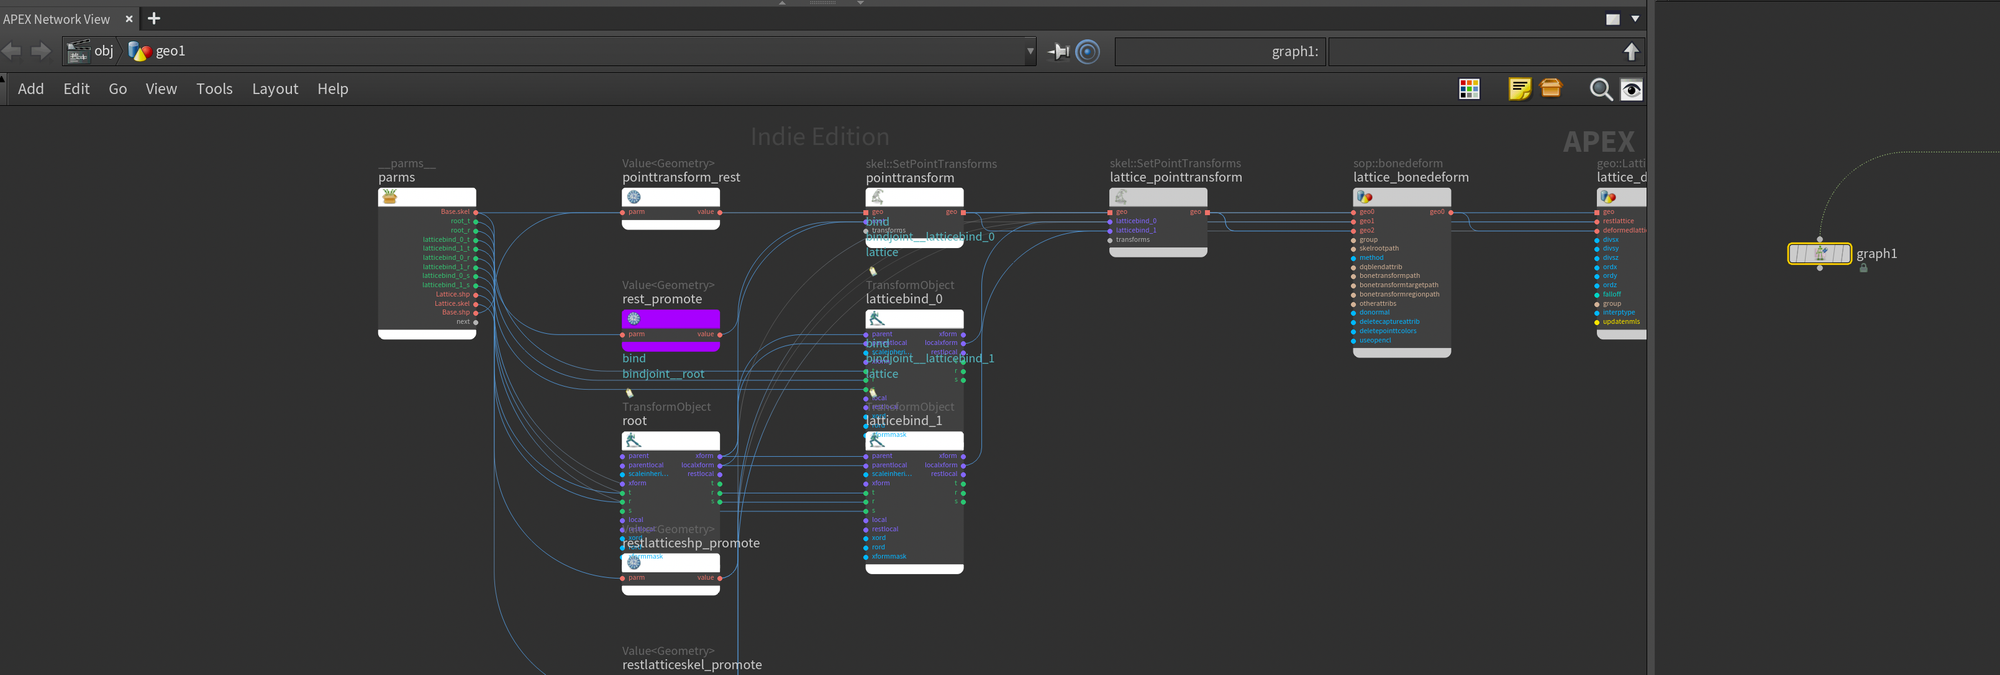Add a new pane tab

coord(154,19)
